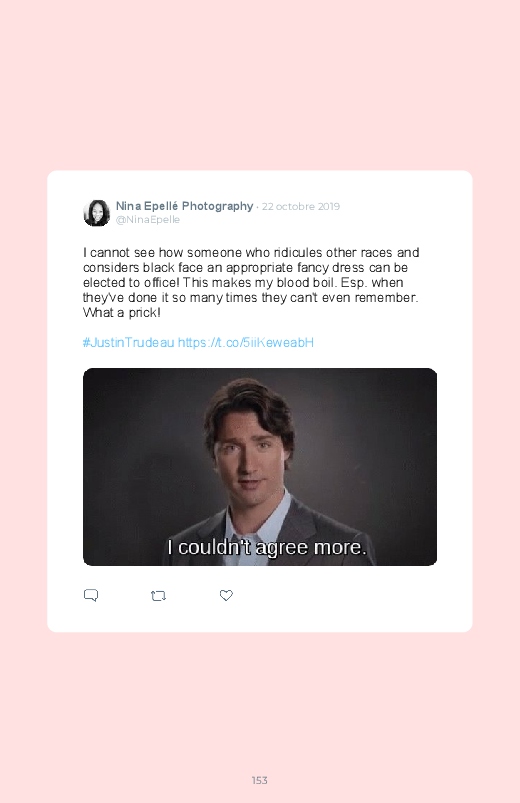Click the line starting 'elected to office!'

[243, 283]
